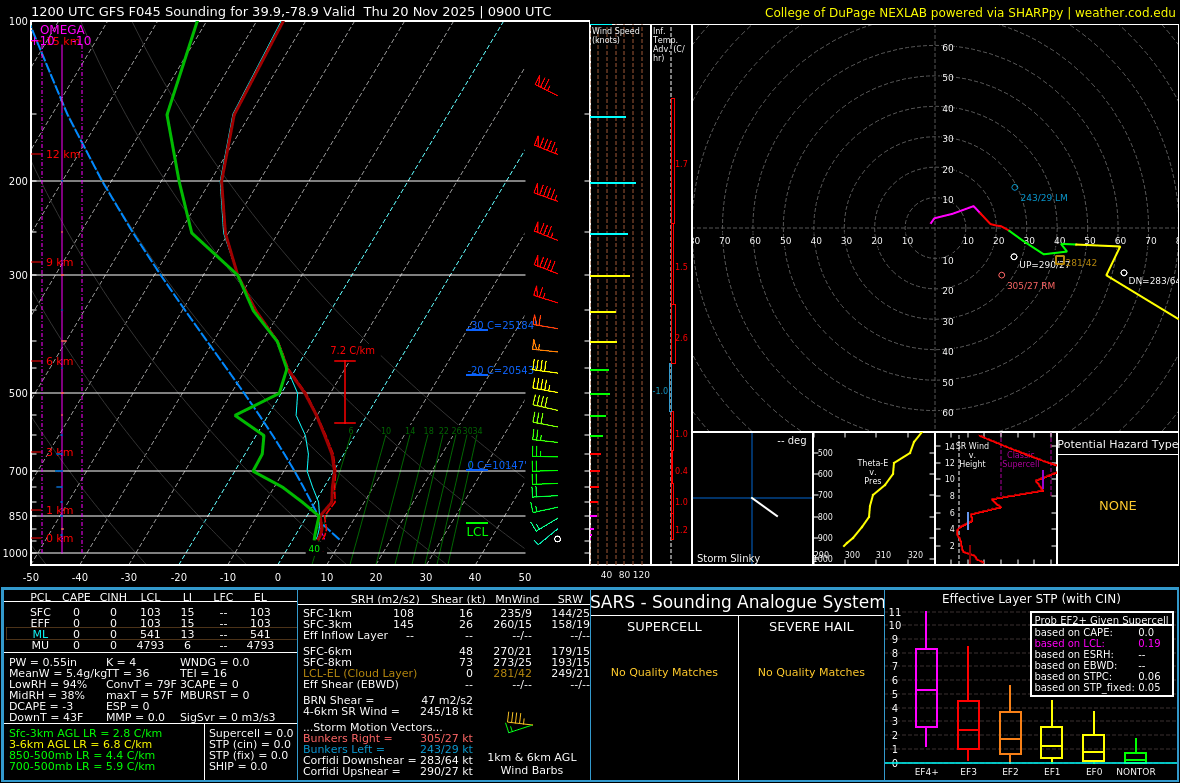Click the blue 243/29 LM hodograph circle
This screenshot has width=1180, height=783.
1014,187
